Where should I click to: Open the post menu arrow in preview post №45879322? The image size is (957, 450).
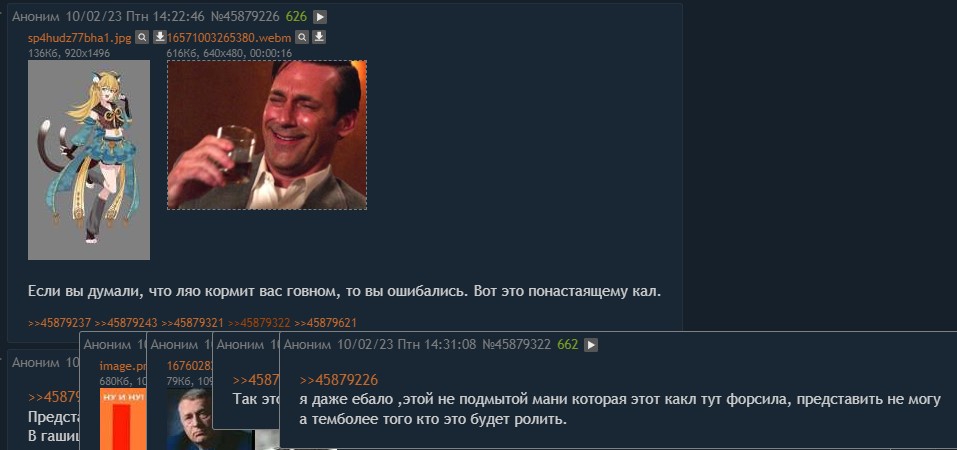590,345
